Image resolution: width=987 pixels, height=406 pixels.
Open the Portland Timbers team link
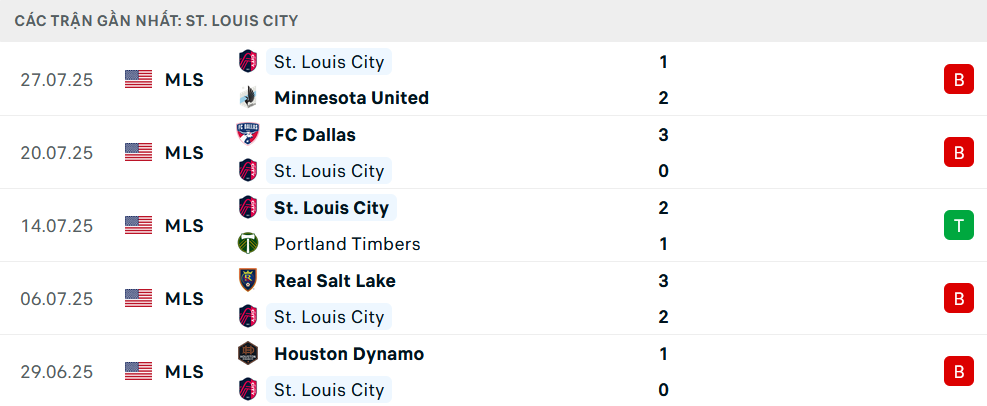coord(347,244)
